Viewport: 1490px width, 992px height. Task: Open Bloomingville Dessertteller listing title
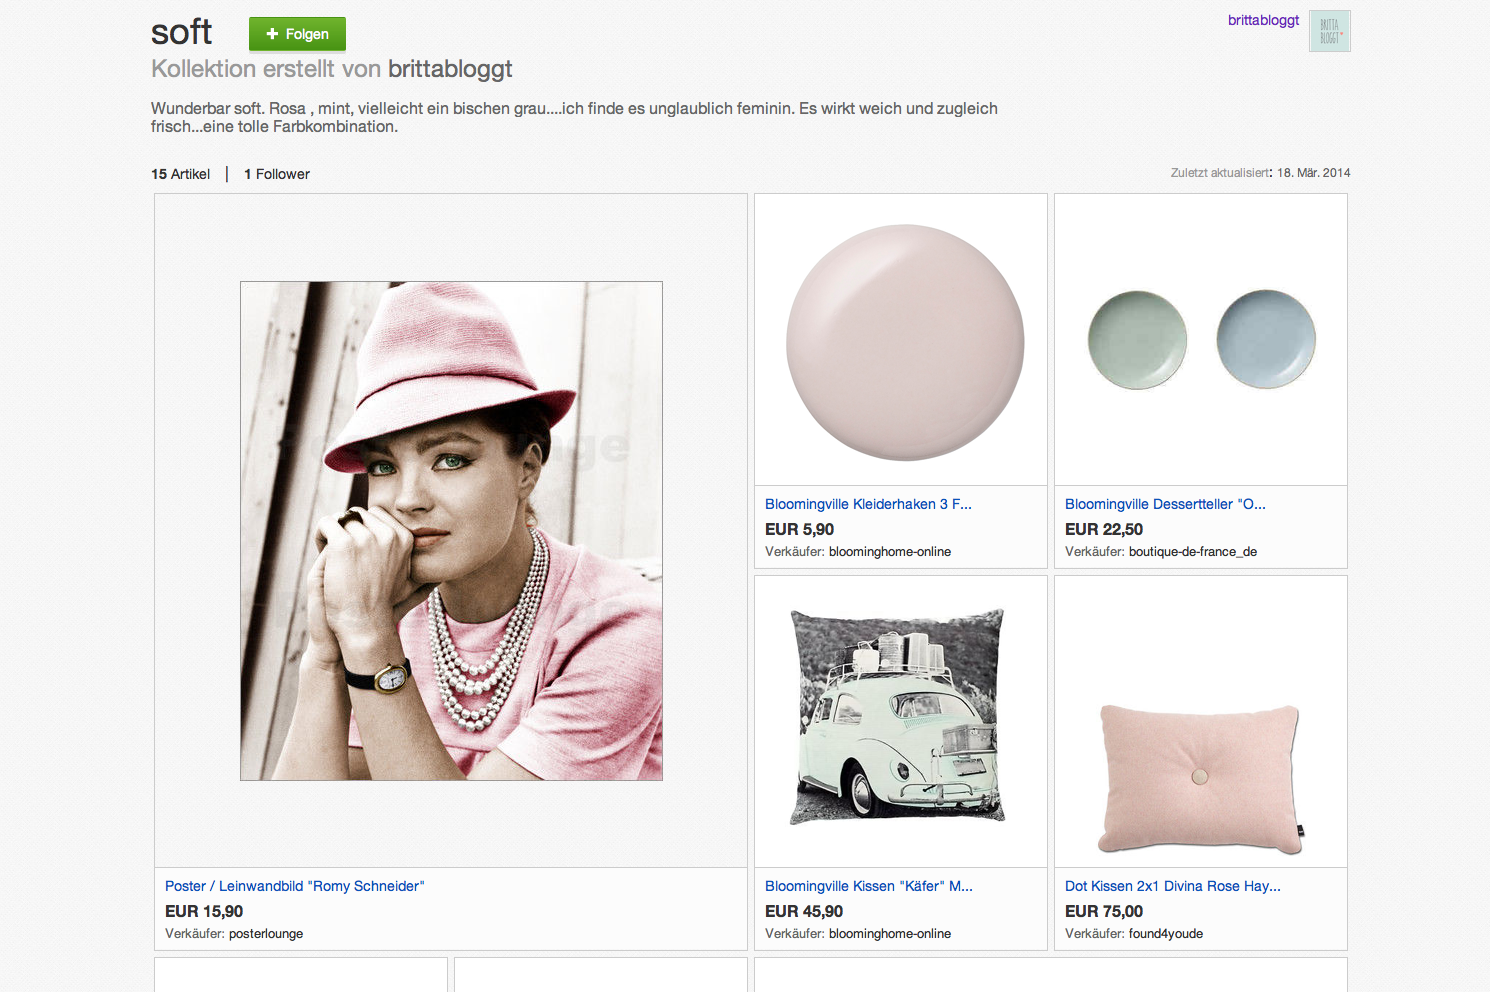(x=1164, y=504)
